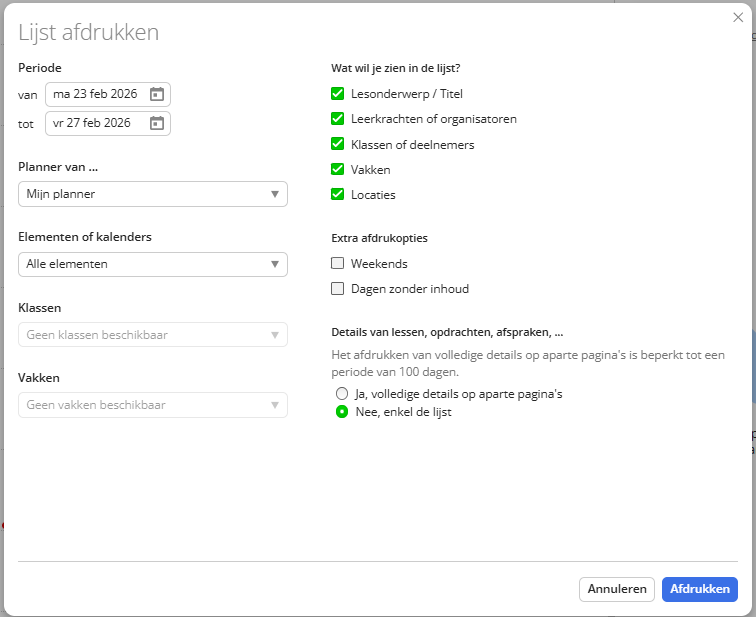Screen dimensions: 756x617
Task: Check 'Dagen zonder inhoud' option
Action: pos(338,289)
